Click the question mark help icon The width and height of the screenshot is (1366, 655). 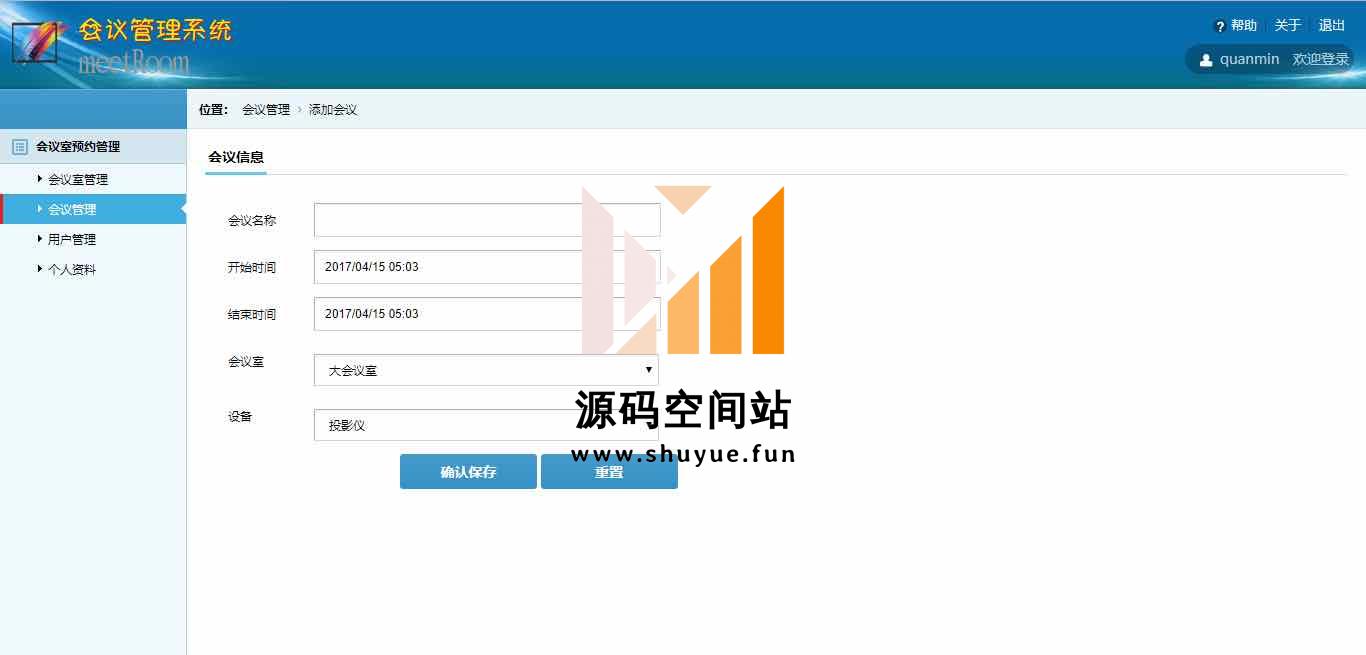click(1219, 26)
